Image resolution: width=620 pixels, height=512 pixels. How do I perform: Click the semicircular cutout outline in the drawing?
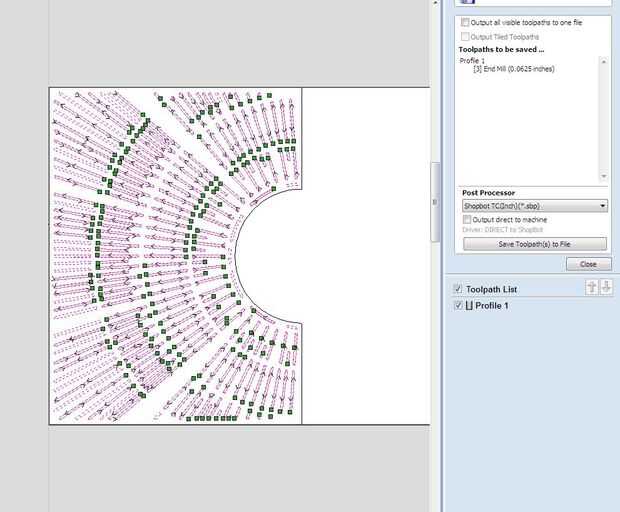(236, 256)
